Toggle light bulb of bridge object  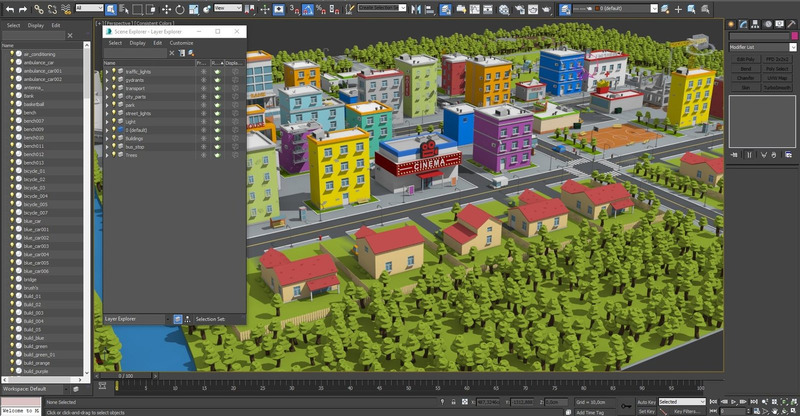(x=12, y=279)
